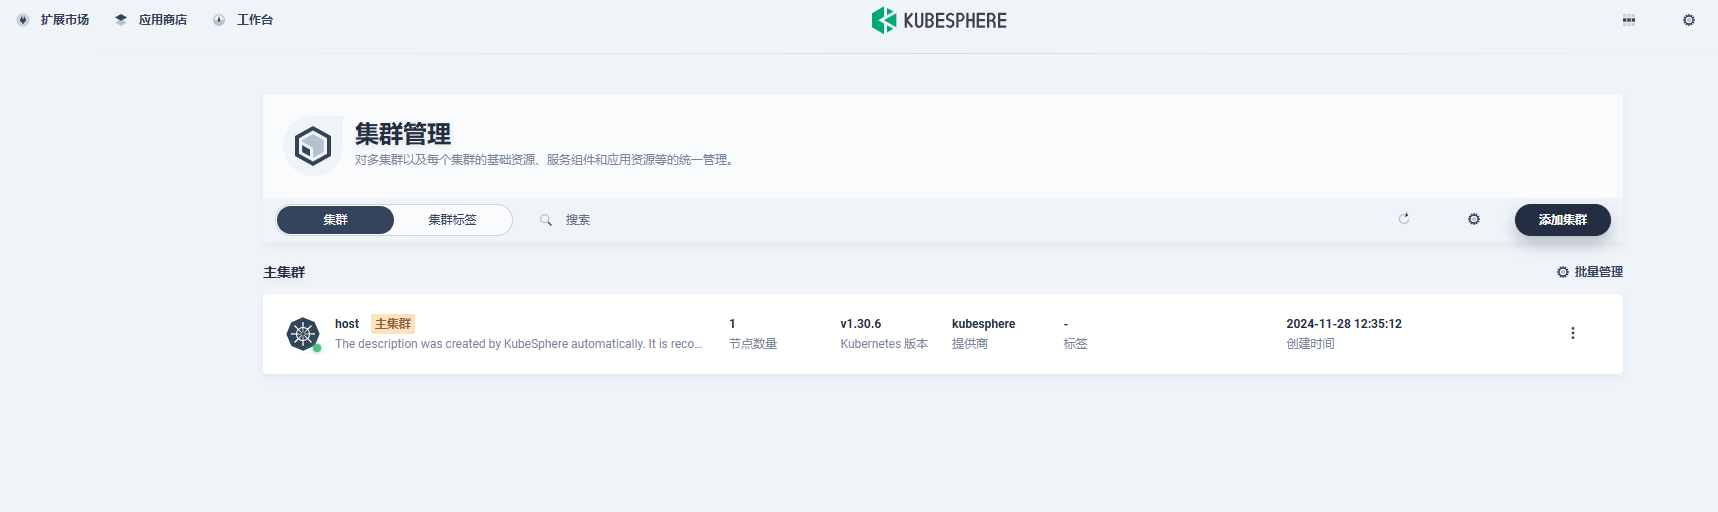The height and width of the screenshot is (512, 1718).
Task: Refresh the cluster list
Action: (x=1404, y=219)
